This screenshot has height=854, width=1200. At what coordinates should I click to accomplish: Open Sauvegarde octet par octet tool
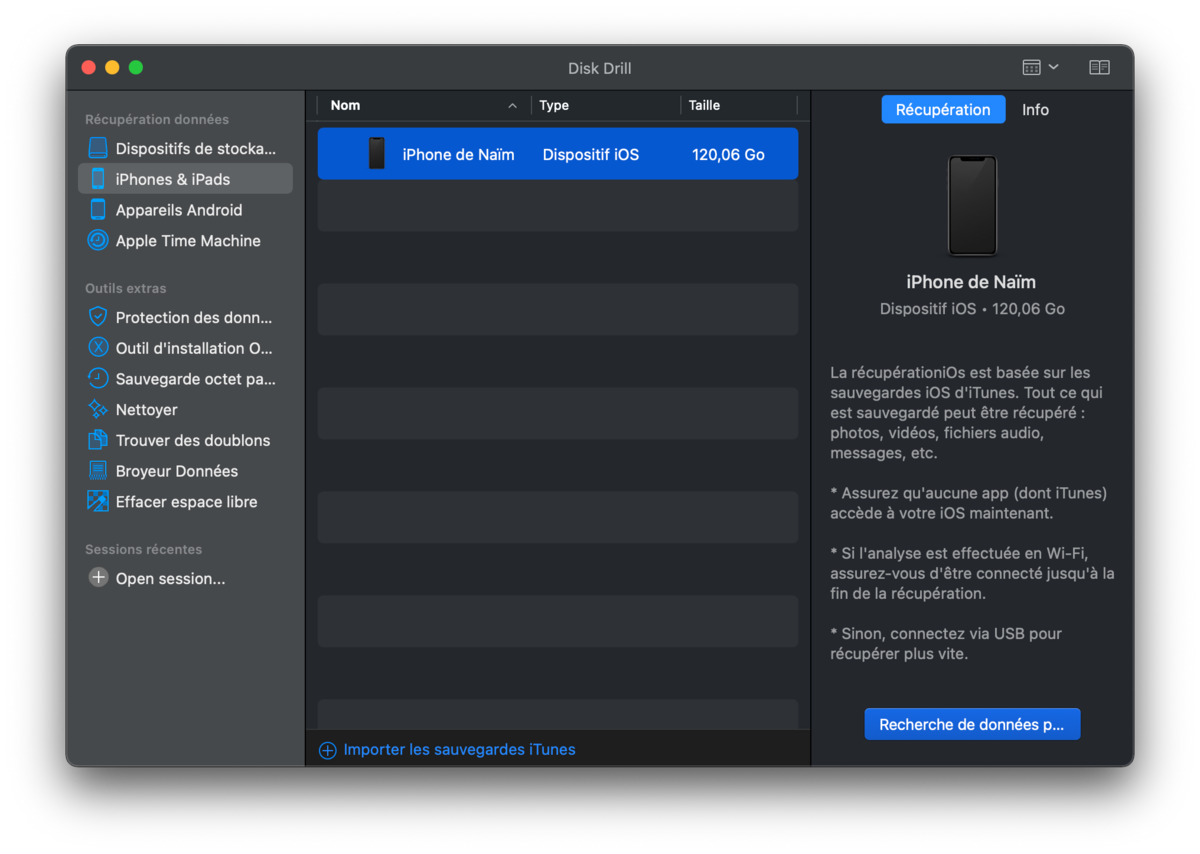(x=185, y=378)
